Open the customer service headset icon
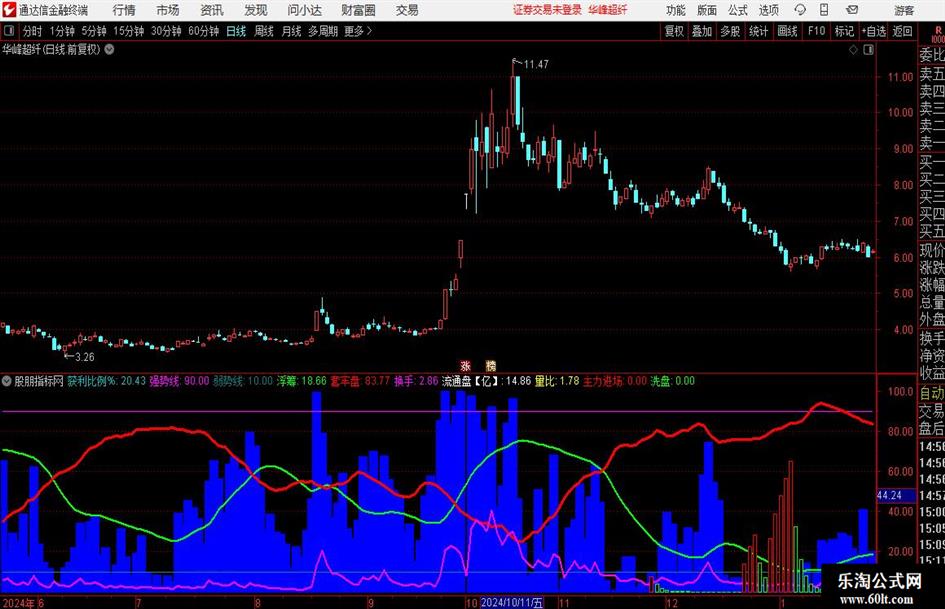This screenshot has height=609, width=945. (800, 10)
